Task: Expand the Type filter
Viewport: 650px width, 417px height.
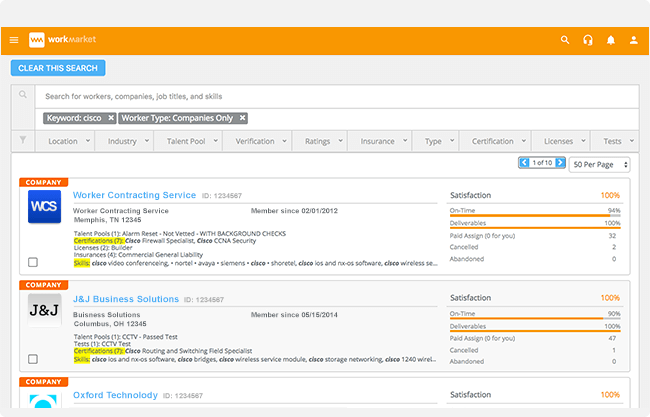Action: pos(436,141)
